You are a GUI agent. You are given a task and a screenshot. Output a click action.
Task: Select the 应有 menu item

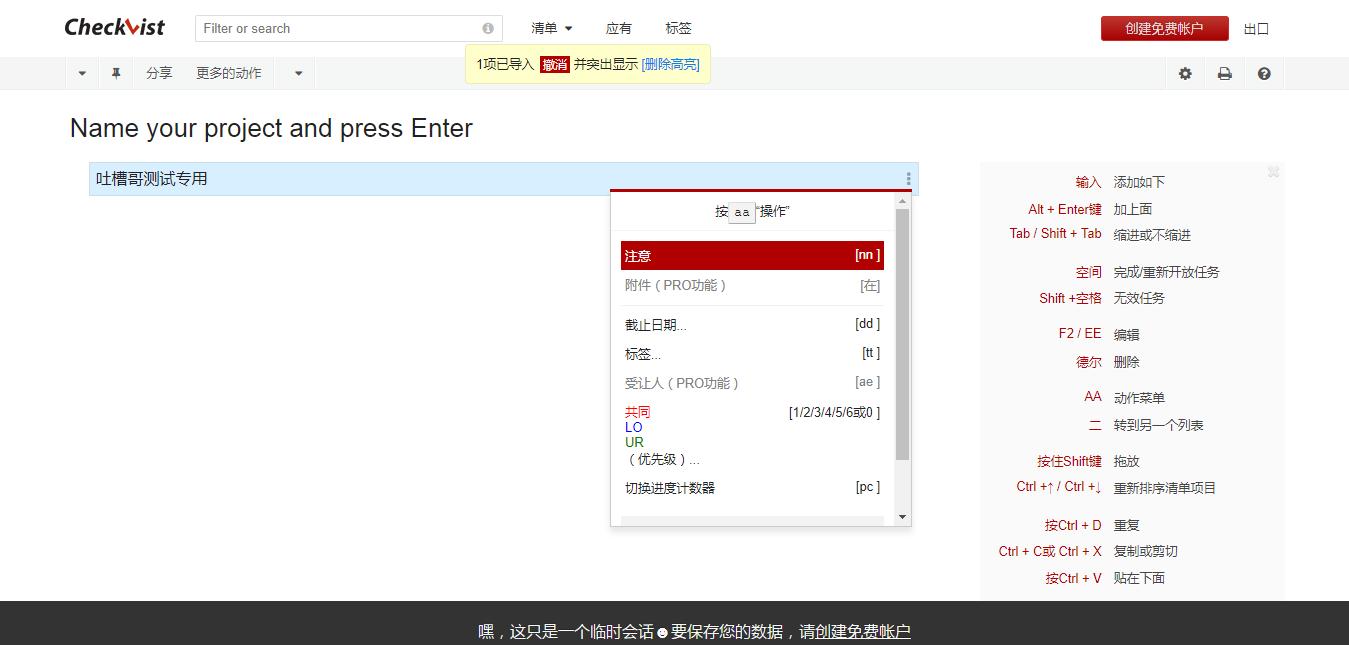[619, 28]
